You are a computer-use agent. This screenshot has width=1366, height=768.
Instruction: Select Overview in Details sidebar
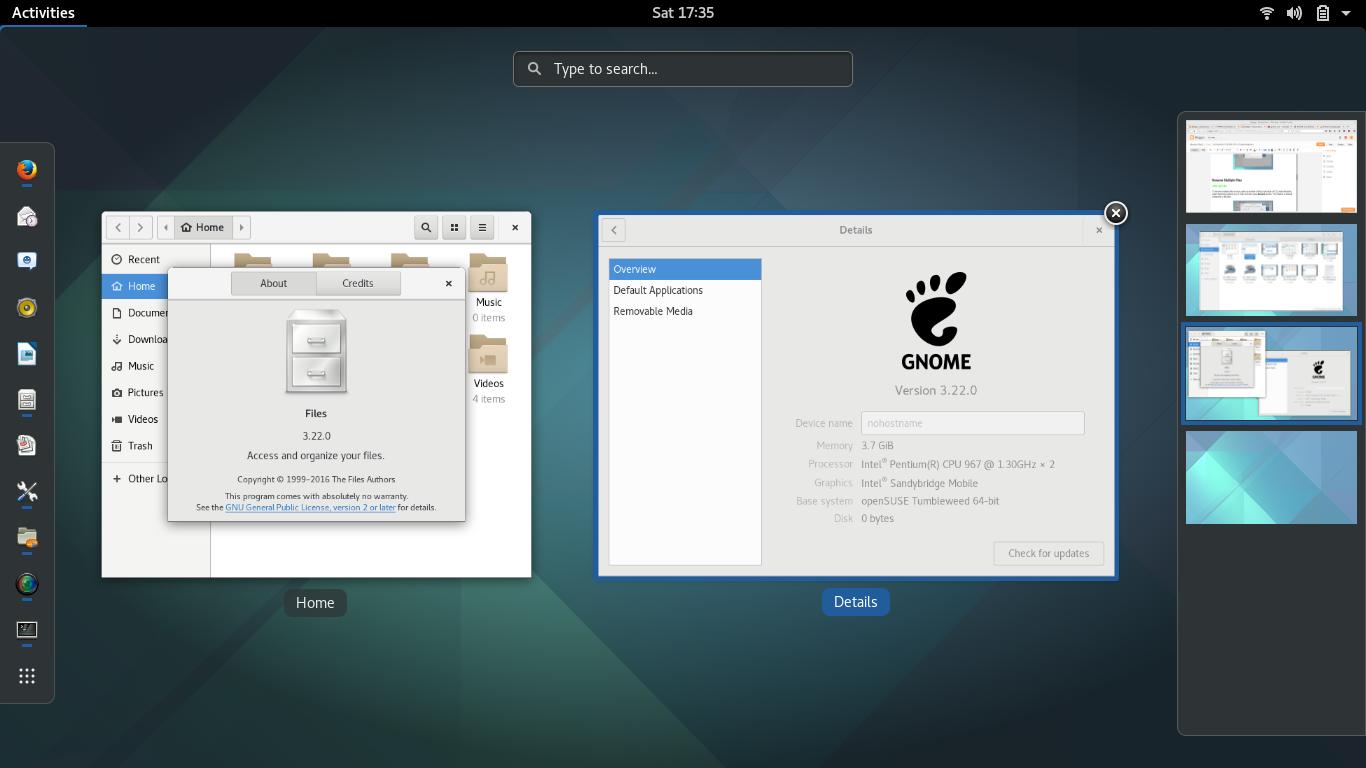pyautogui.click(x=685, y=269)
